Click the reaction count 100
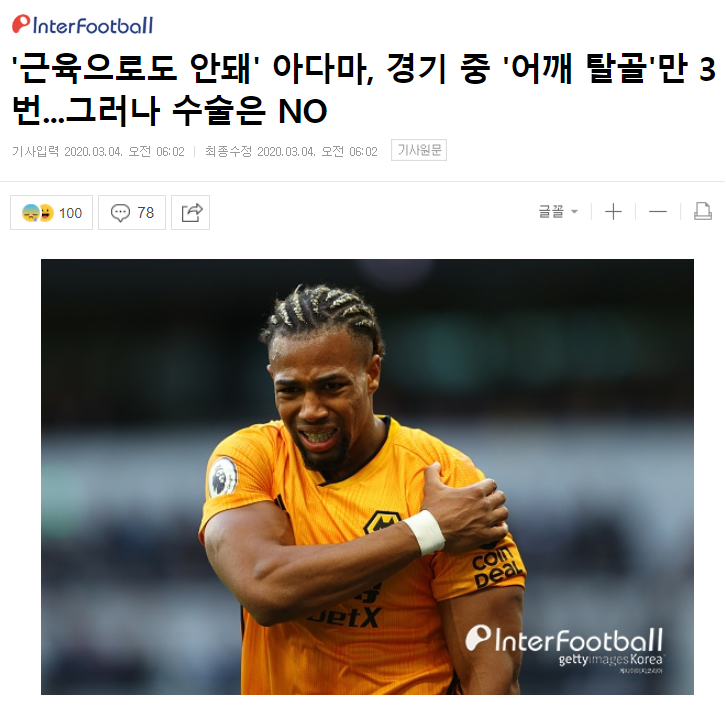This screenshot has height=720, width=726. (x=70, y=213)
